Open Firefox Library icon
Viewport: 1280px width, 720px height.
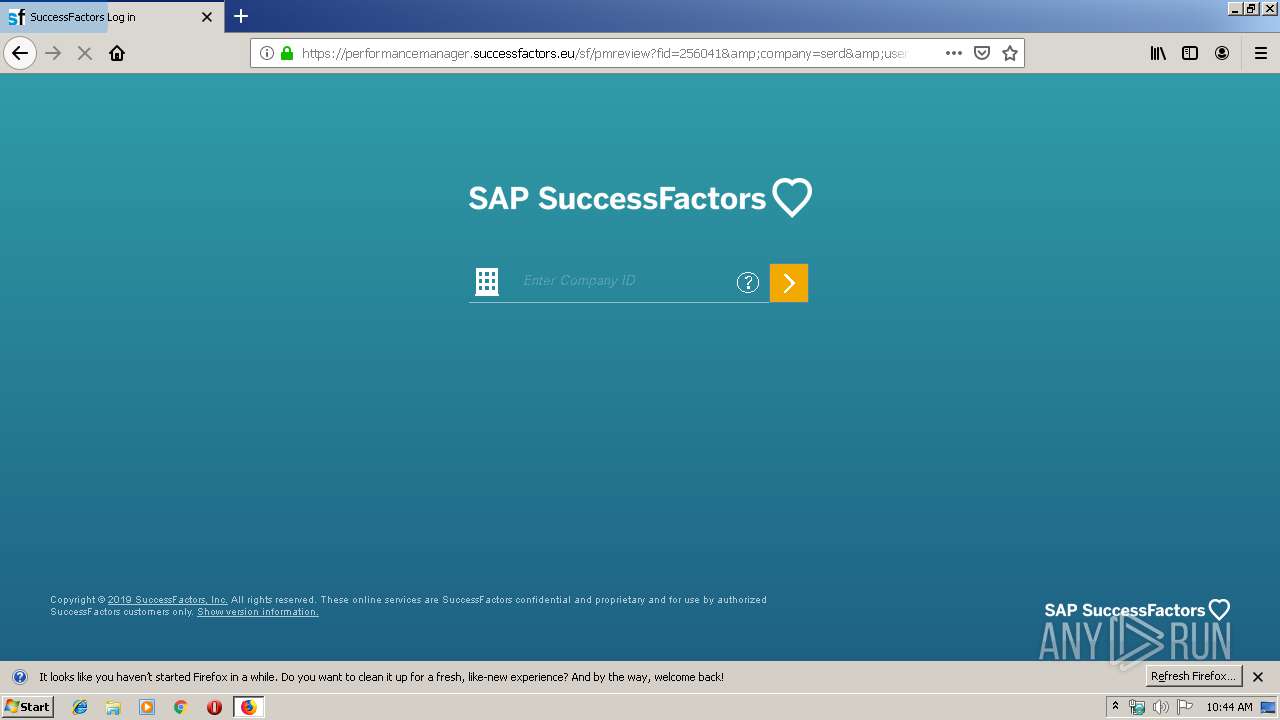[1158, 53]
